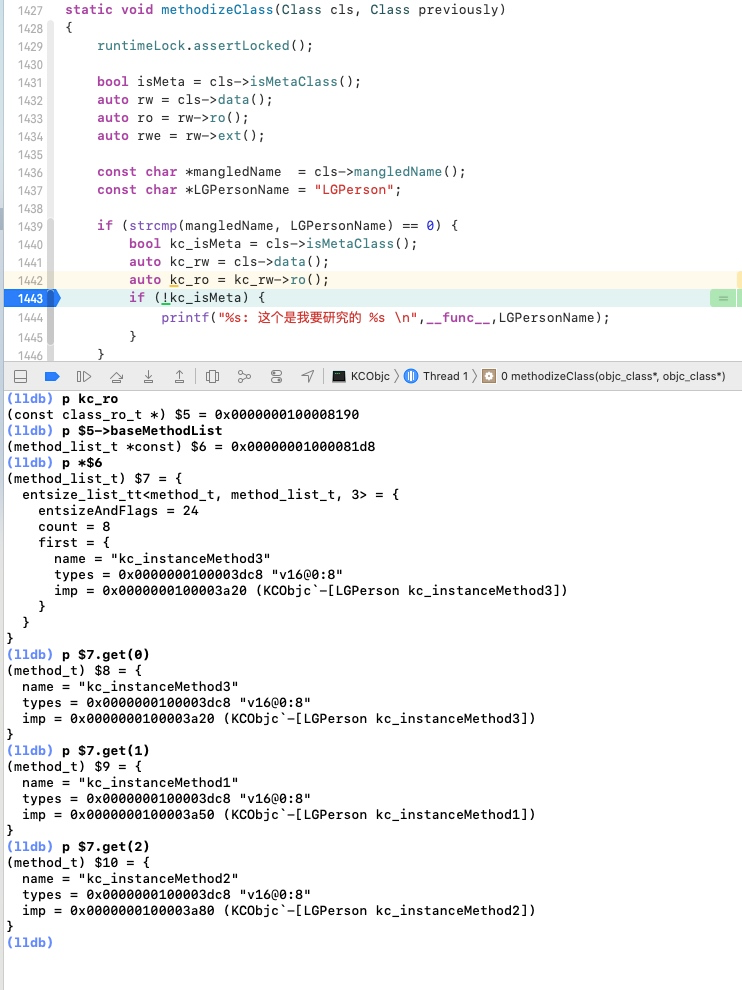Click address 0x0000000100008190 in console

(287, 414)
